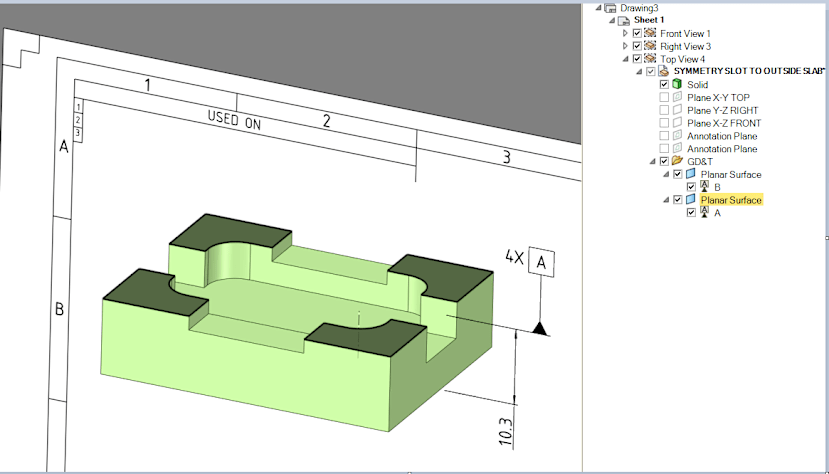829x474 pixels.
Task: Click the icon of Annotation Plane below Plane X-Z FRONT
Action: [x=677, y=136]
